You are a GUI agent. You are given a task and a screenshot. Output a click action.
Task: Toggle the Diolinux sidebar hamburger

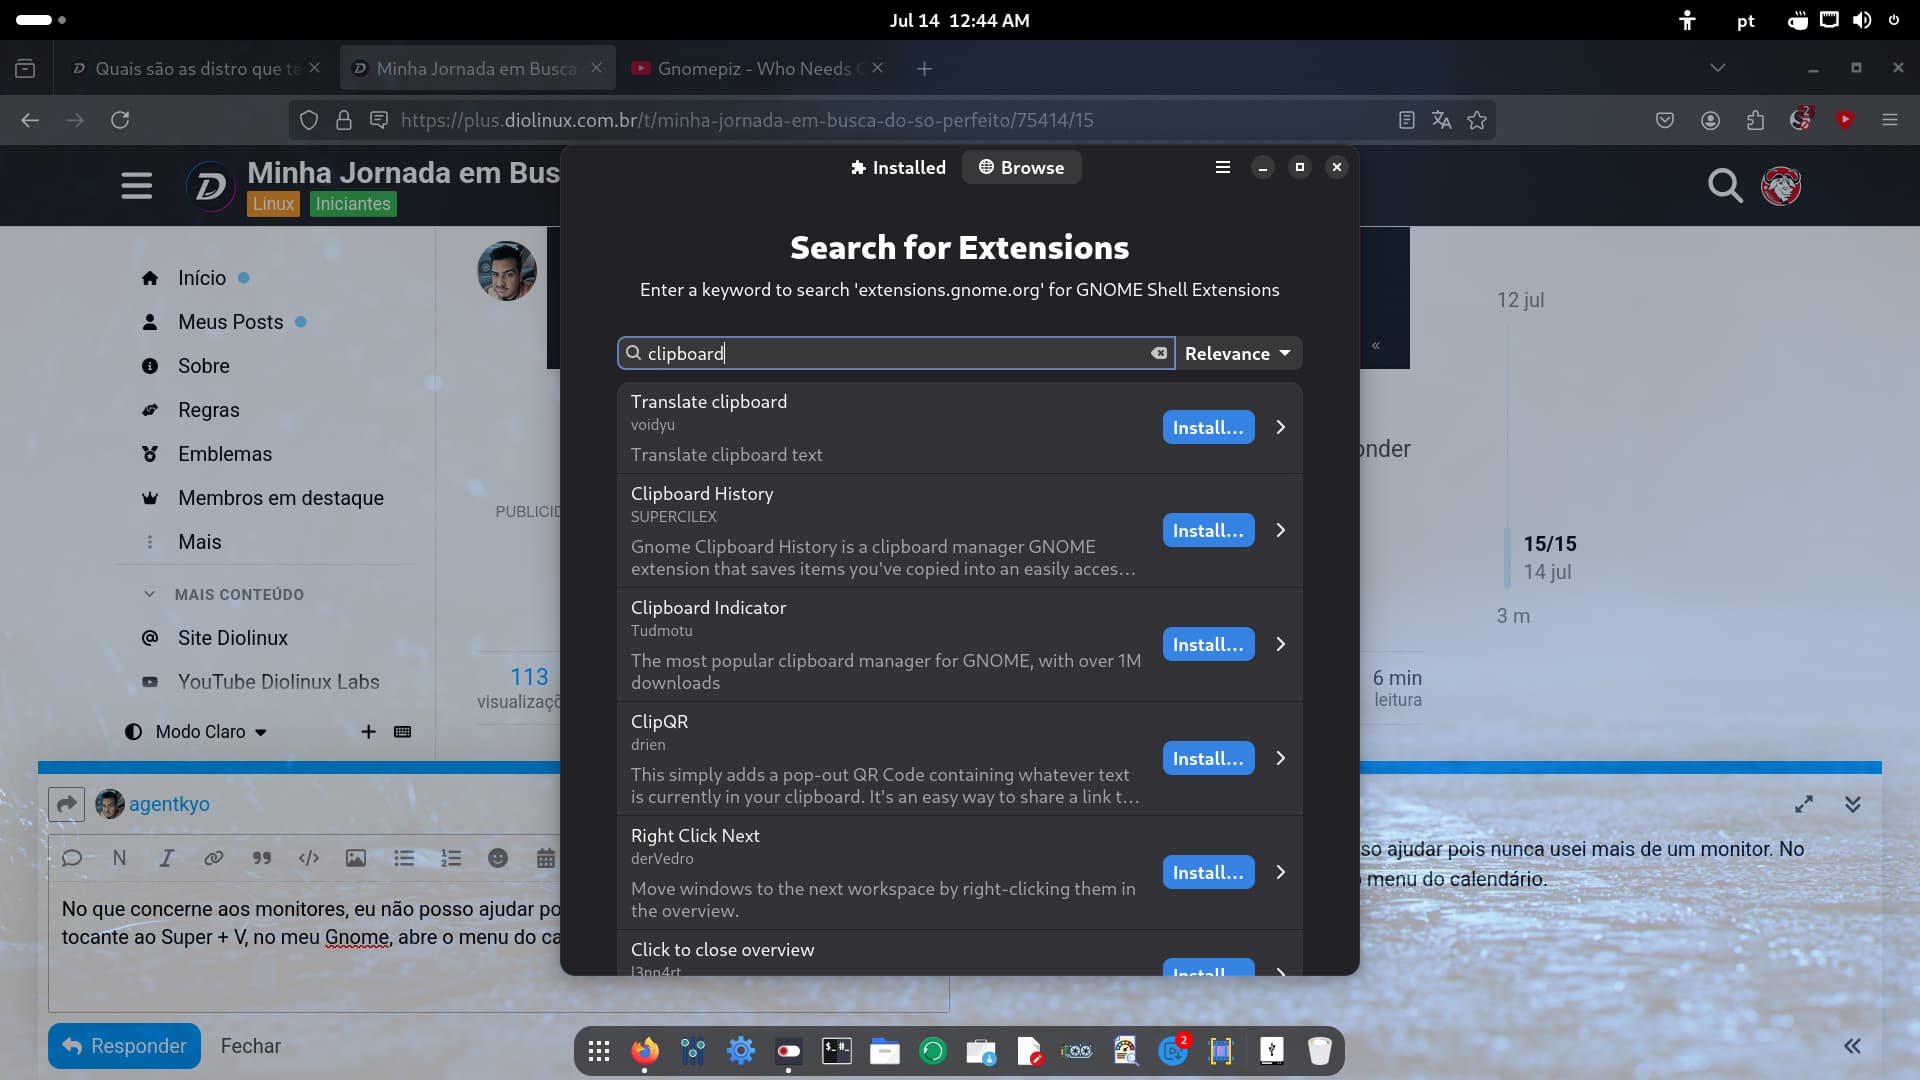[x=137, y=186]
